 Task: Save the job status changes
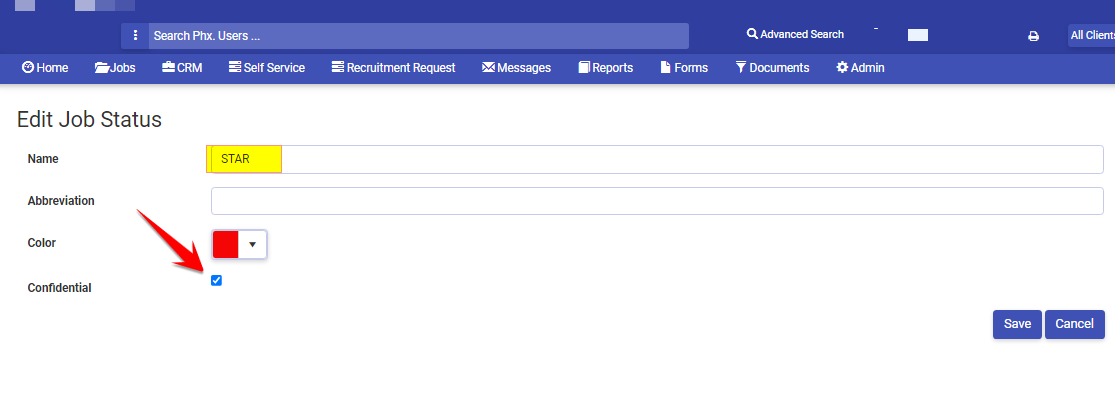click(x=1017, y=324)
